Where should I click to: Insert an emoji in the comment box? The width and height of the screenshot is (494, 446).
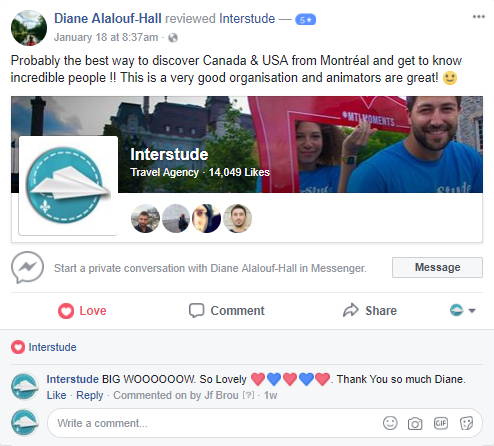(390, 423)
